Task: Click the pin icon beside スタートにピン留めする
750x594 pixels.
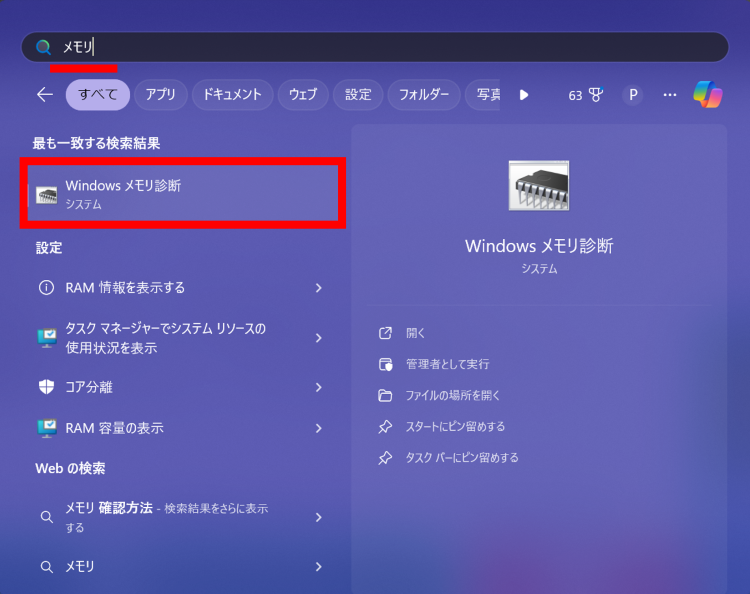Action: 386,427
